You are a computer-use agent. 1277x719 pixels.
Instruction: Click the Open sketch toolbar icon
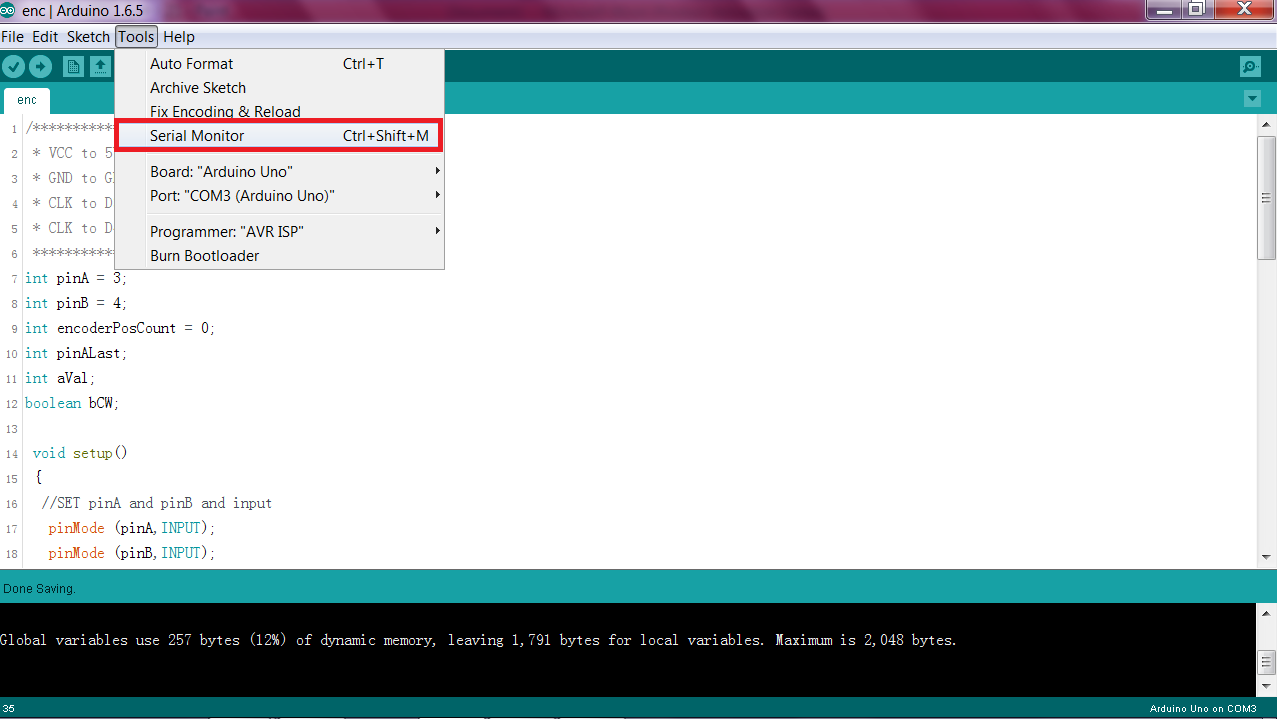[100, 66]
